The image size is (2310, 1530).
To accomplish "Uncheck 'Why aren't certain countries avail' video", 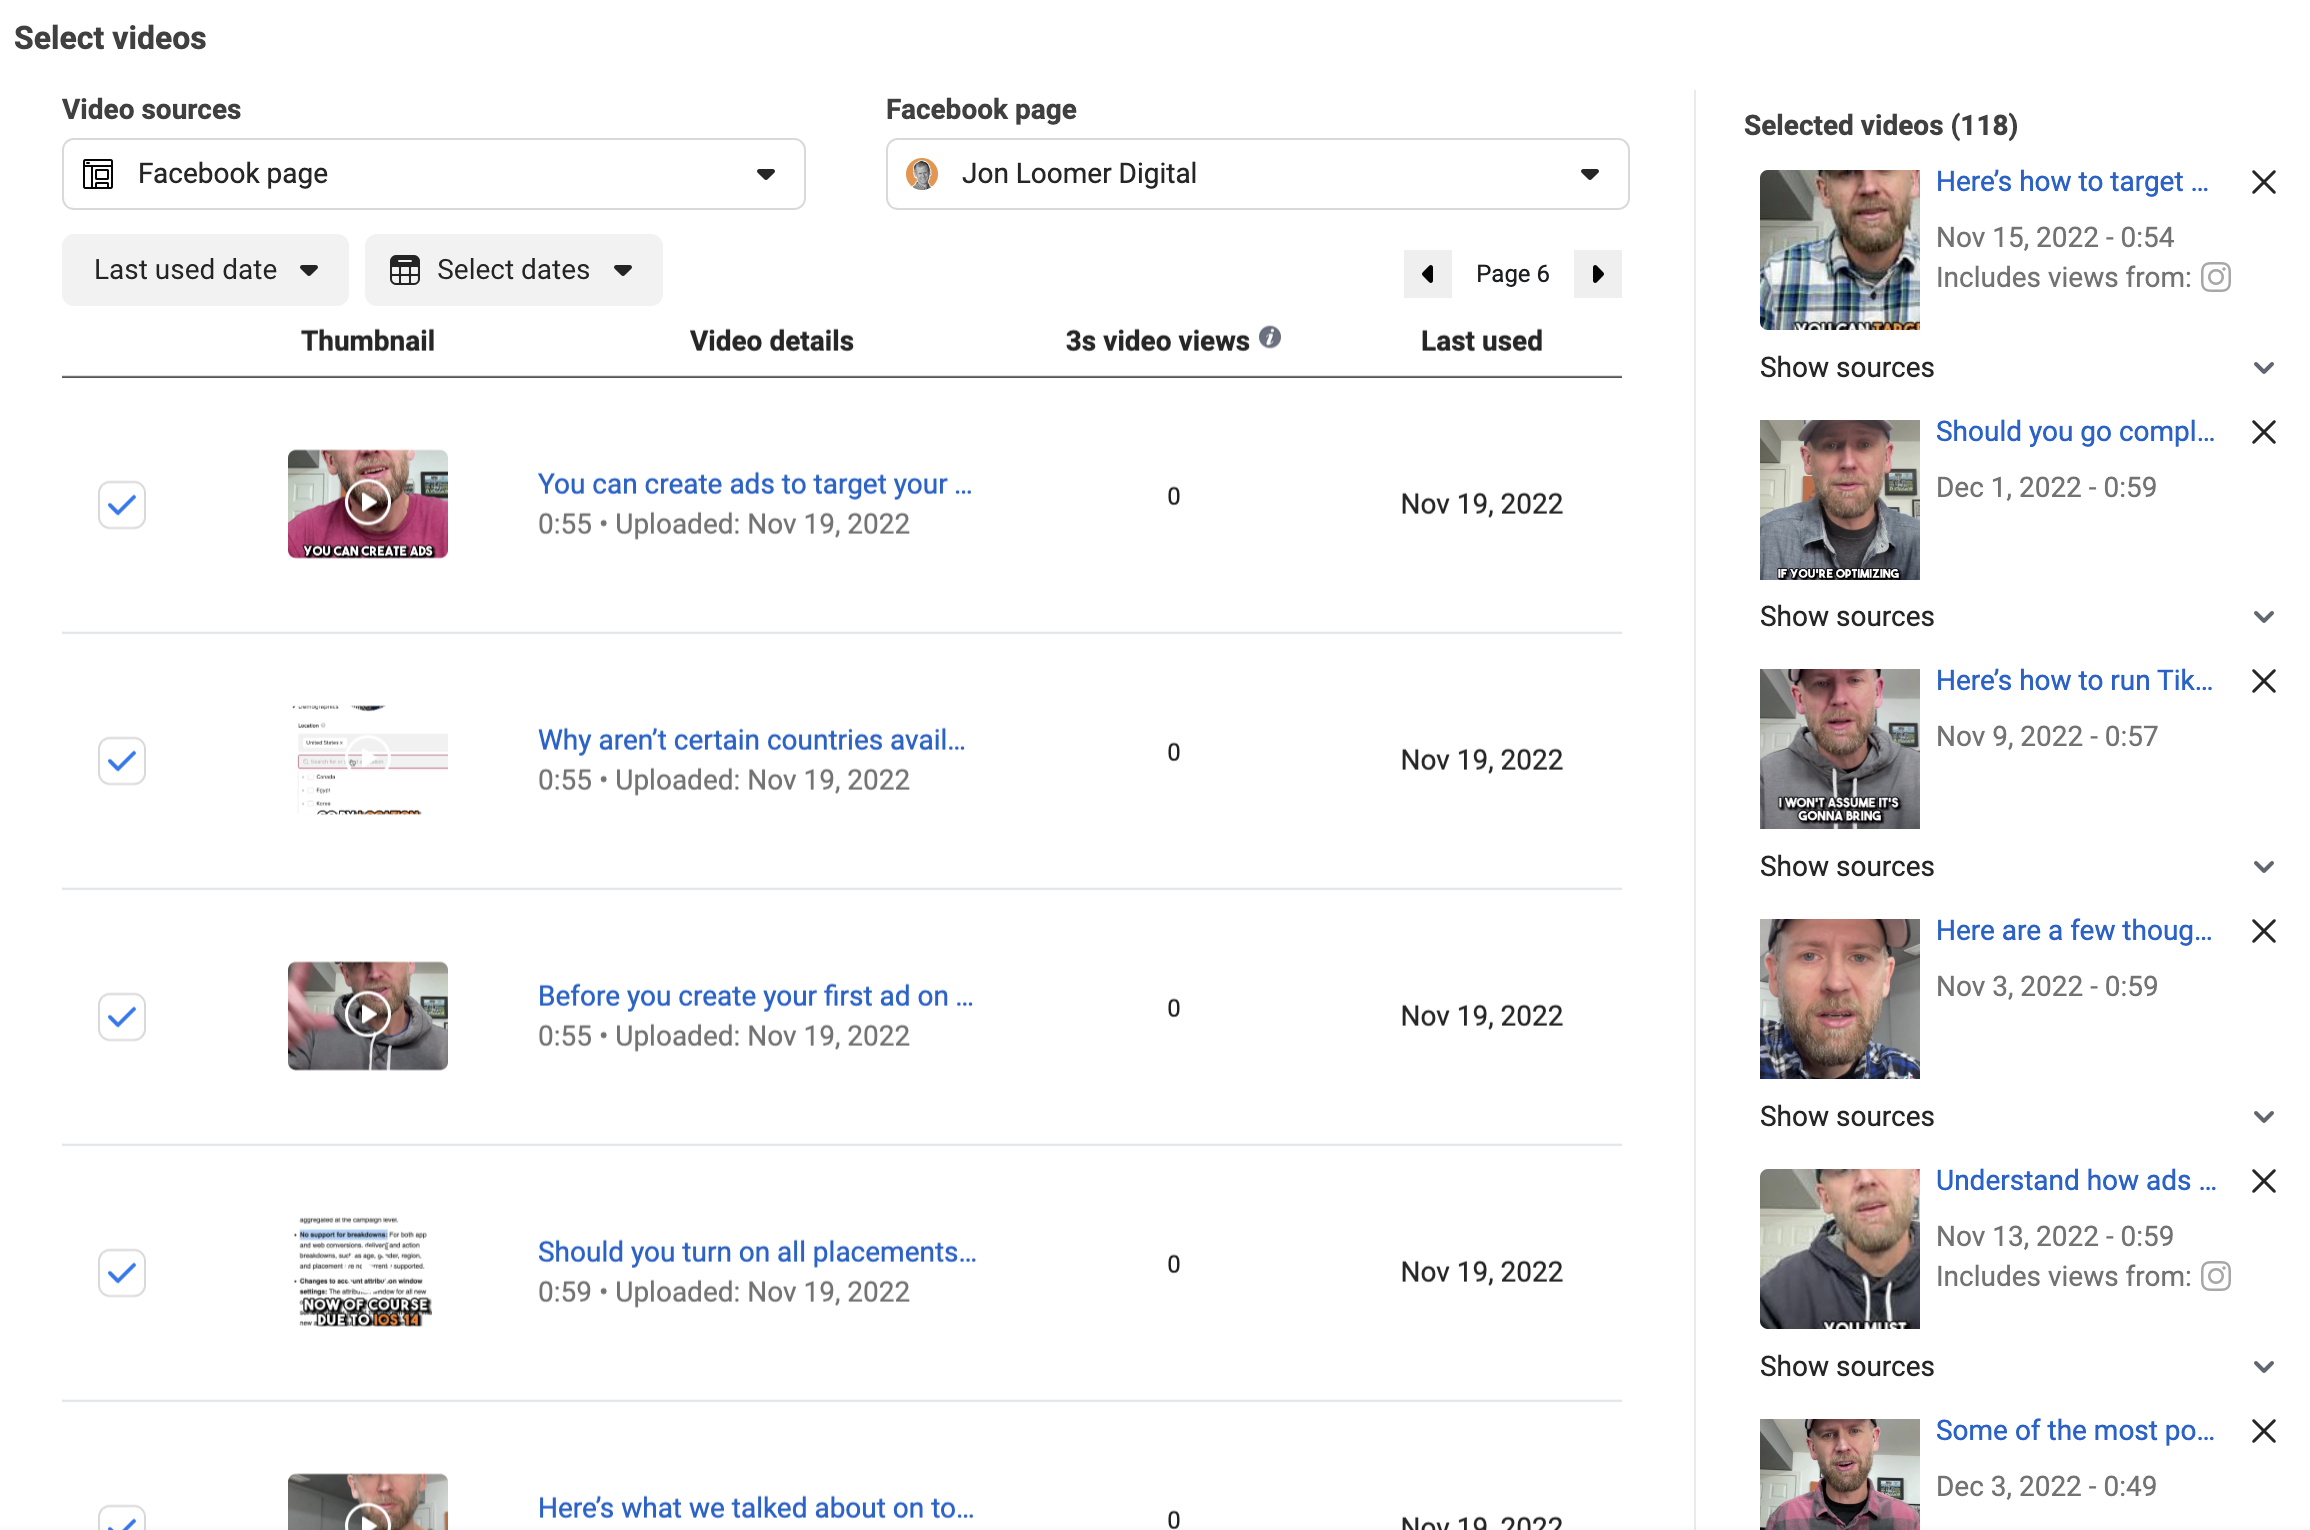I will tap(122, 760).
